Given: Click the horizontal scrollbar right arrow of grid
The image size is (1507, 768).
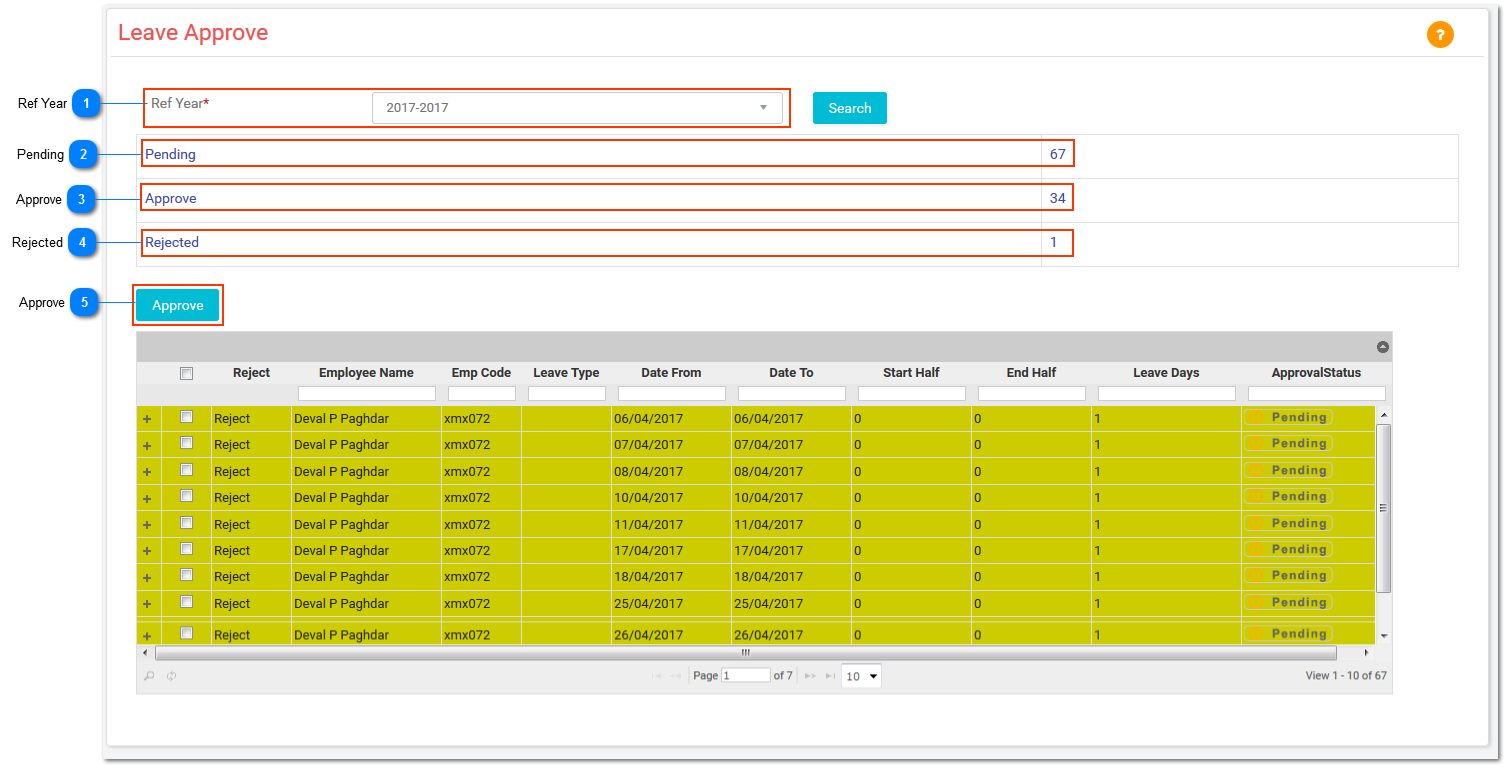Looking at the screenshot, I should (x=1367, y=652).
